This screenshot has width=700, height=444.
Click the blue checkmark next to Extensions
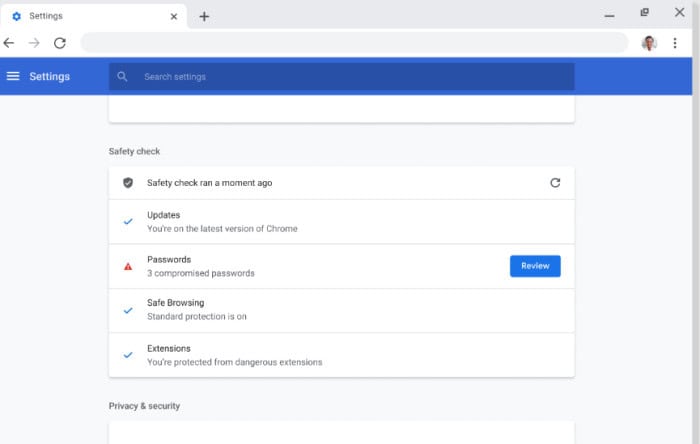[128, 355]
